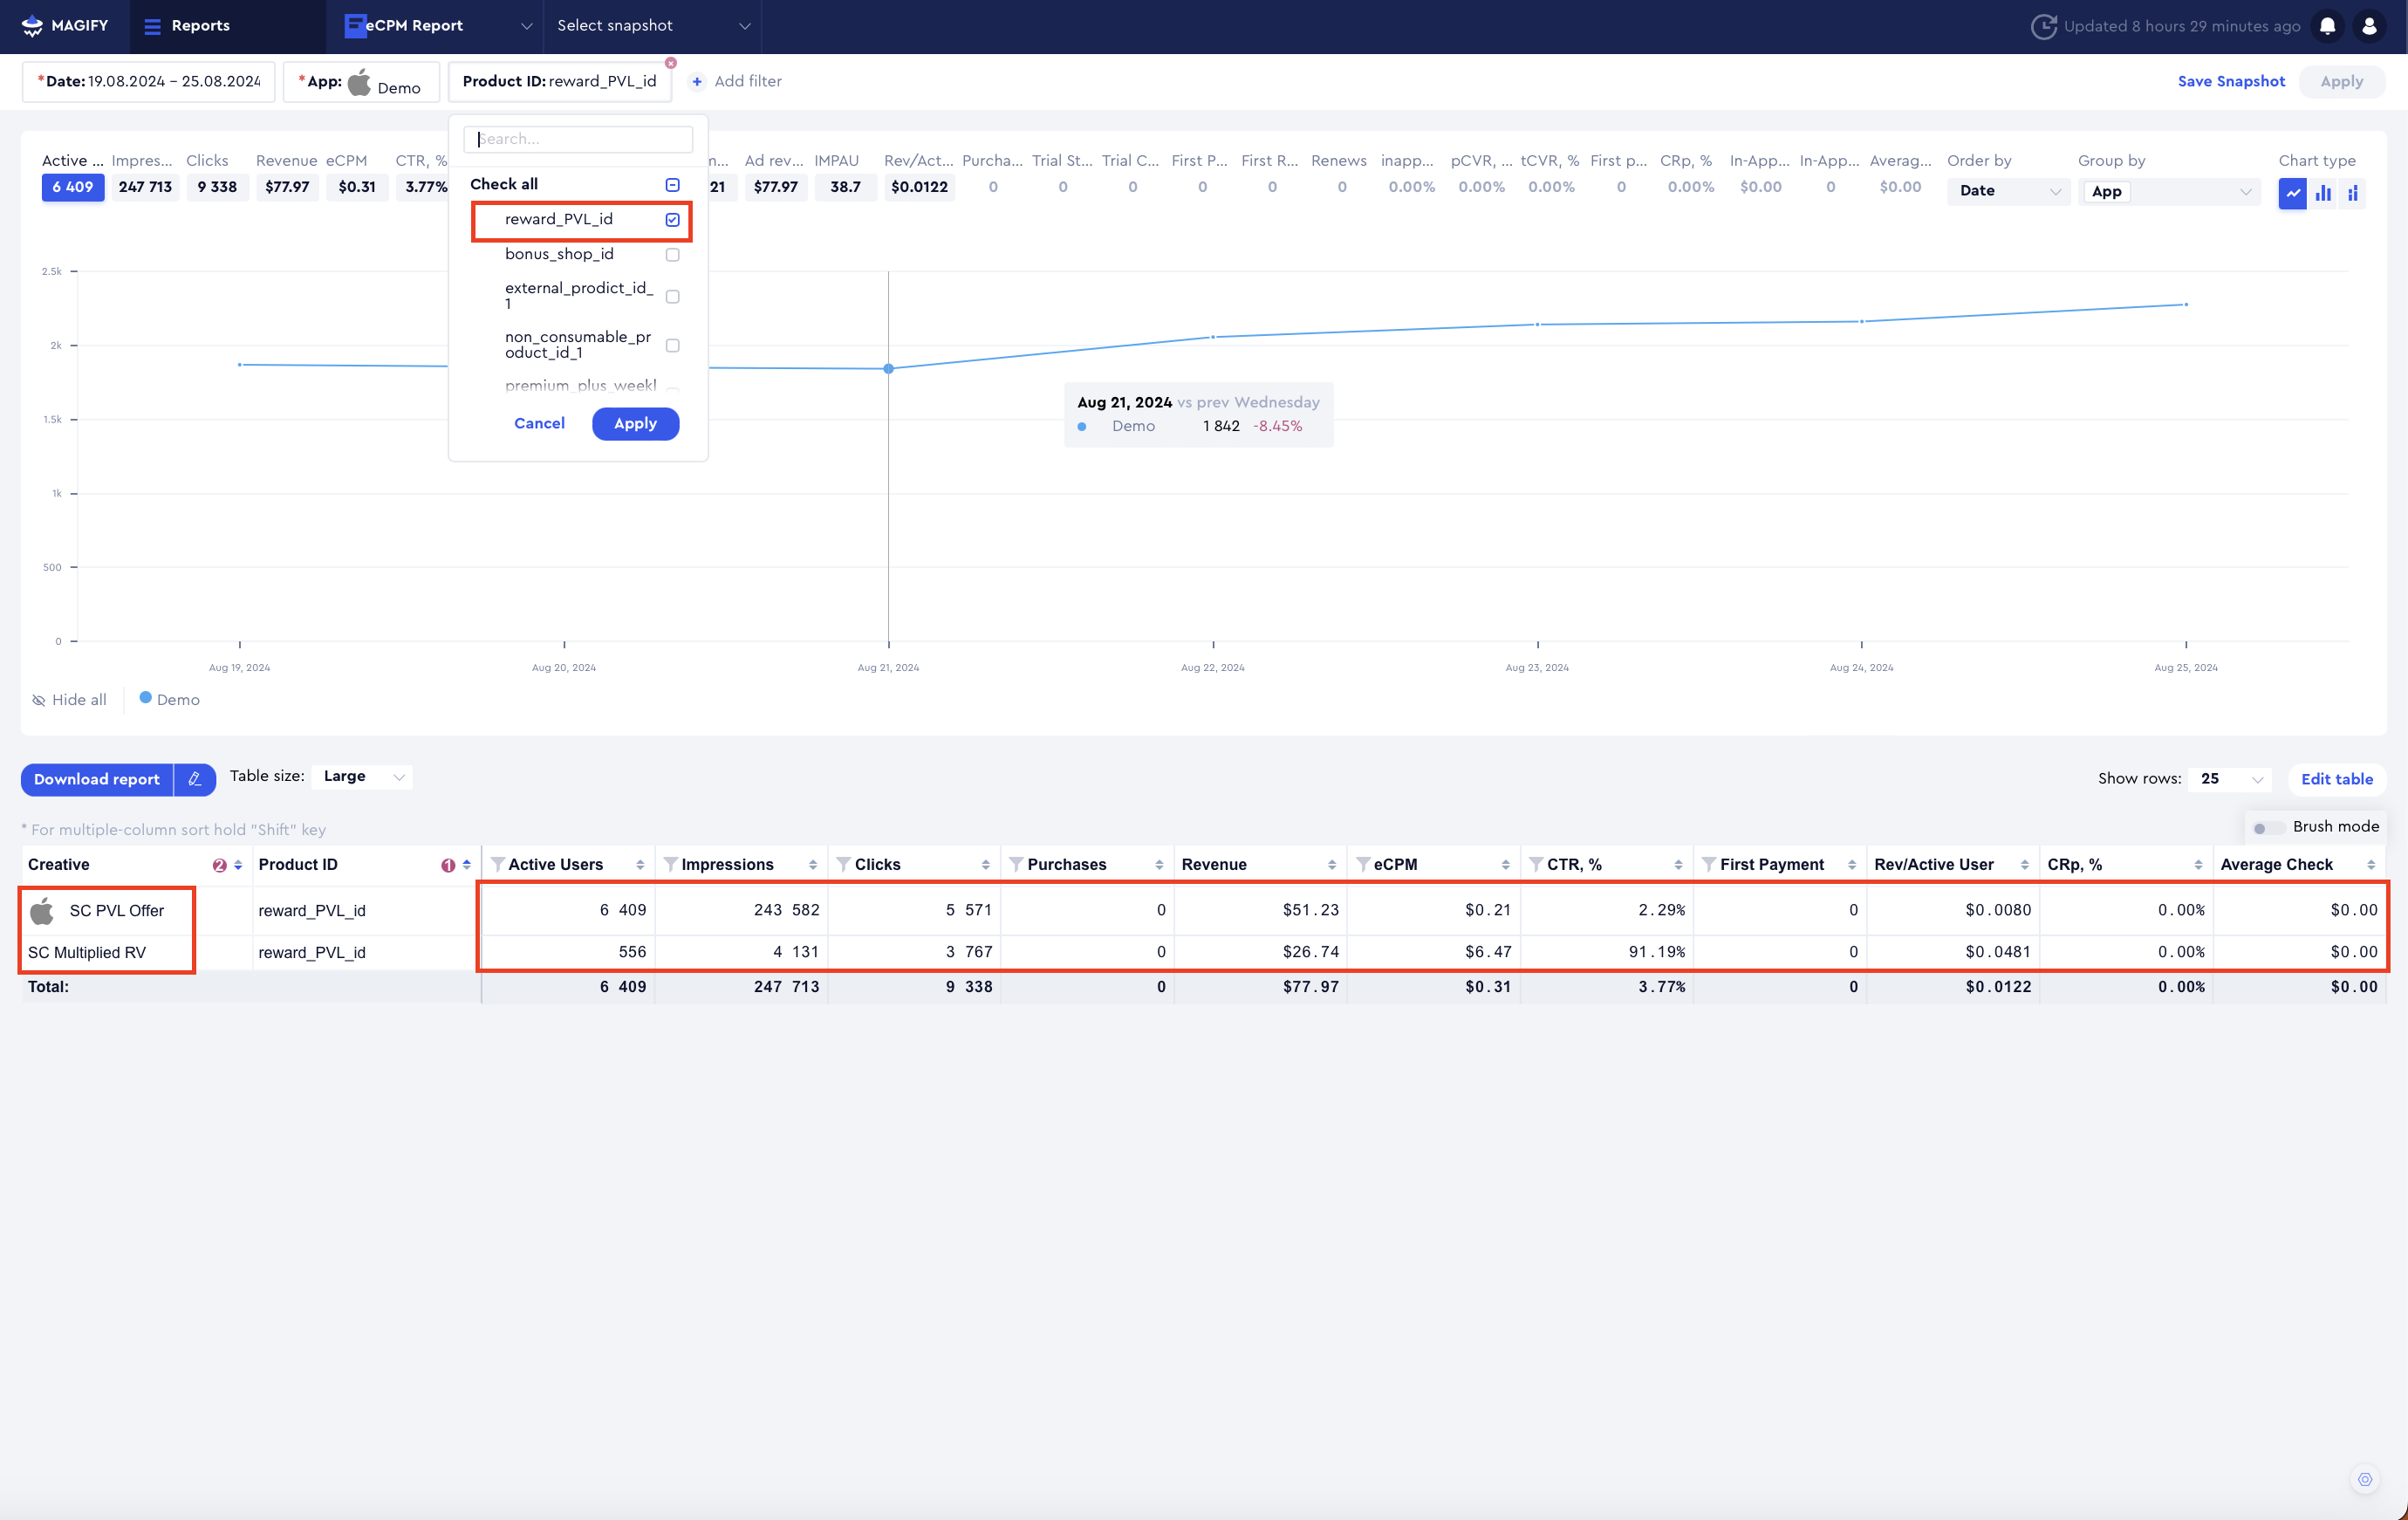Click the Impressions column filter icon

click(x=671, y=864)
